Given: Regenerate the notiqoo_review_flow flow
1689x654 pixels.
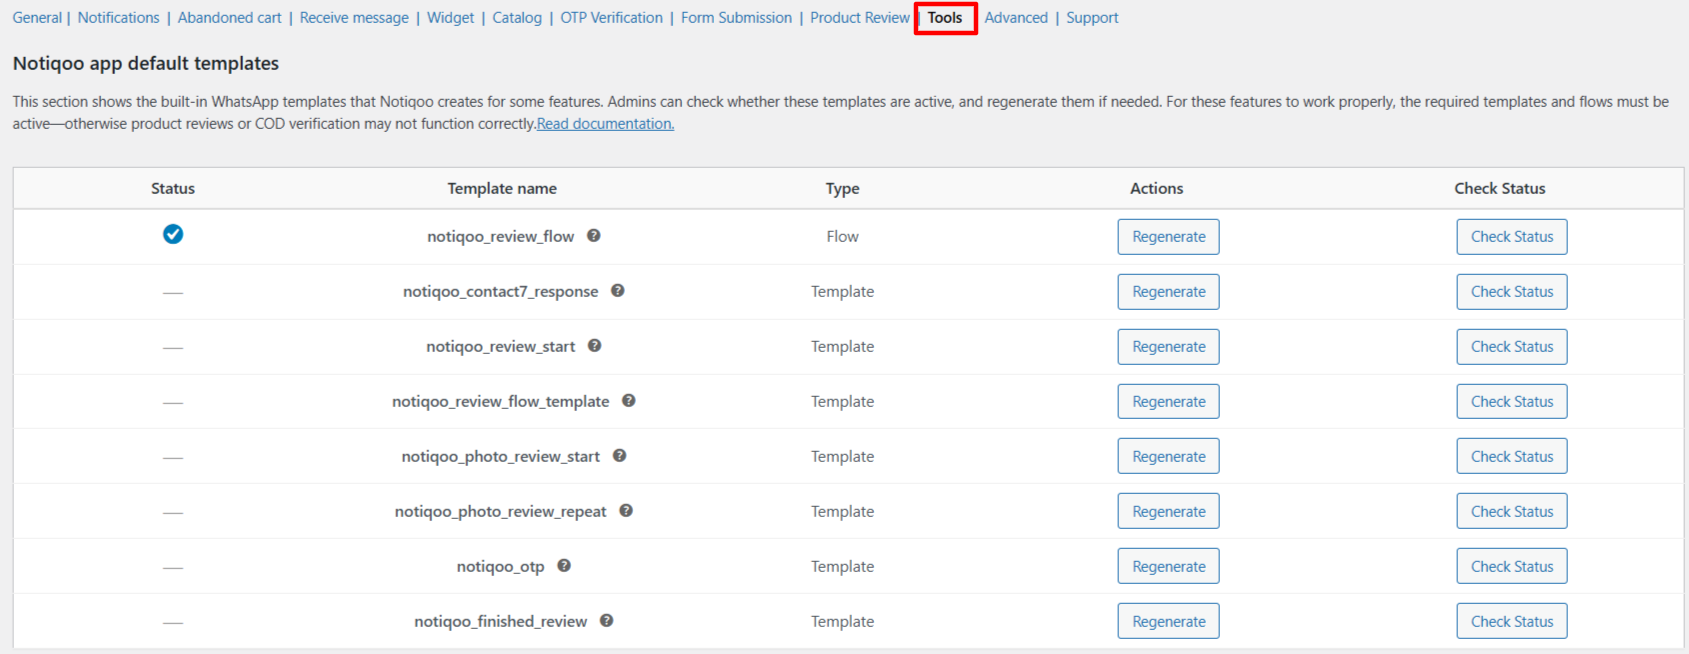Looking at the screenshot, I should pyautogui.click(x=1168, y=237).
